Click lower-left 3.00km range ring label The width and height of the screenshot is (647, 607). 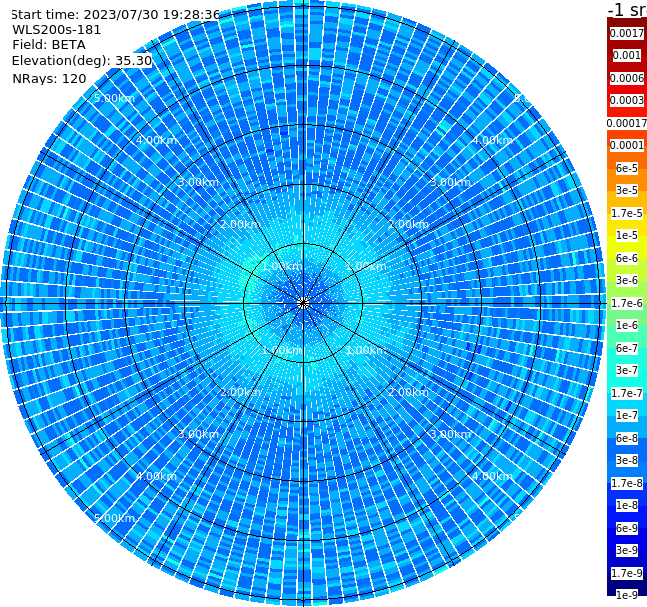tap(198, 434)
